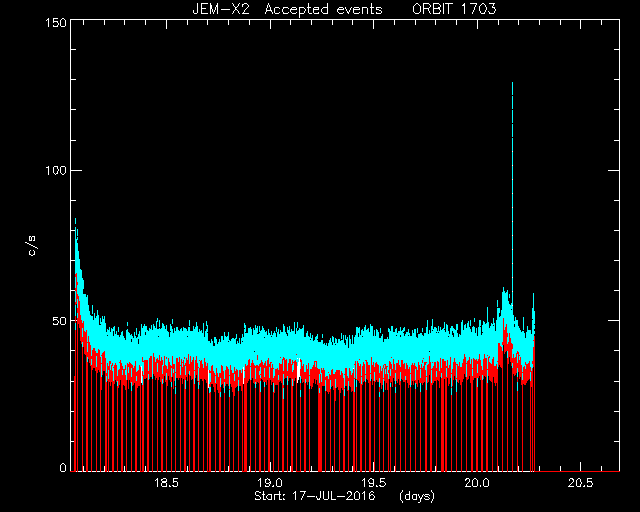Click the 'ORBIT 1703' title text
This screenshot has height=512, width=640.
pos(454,9)
